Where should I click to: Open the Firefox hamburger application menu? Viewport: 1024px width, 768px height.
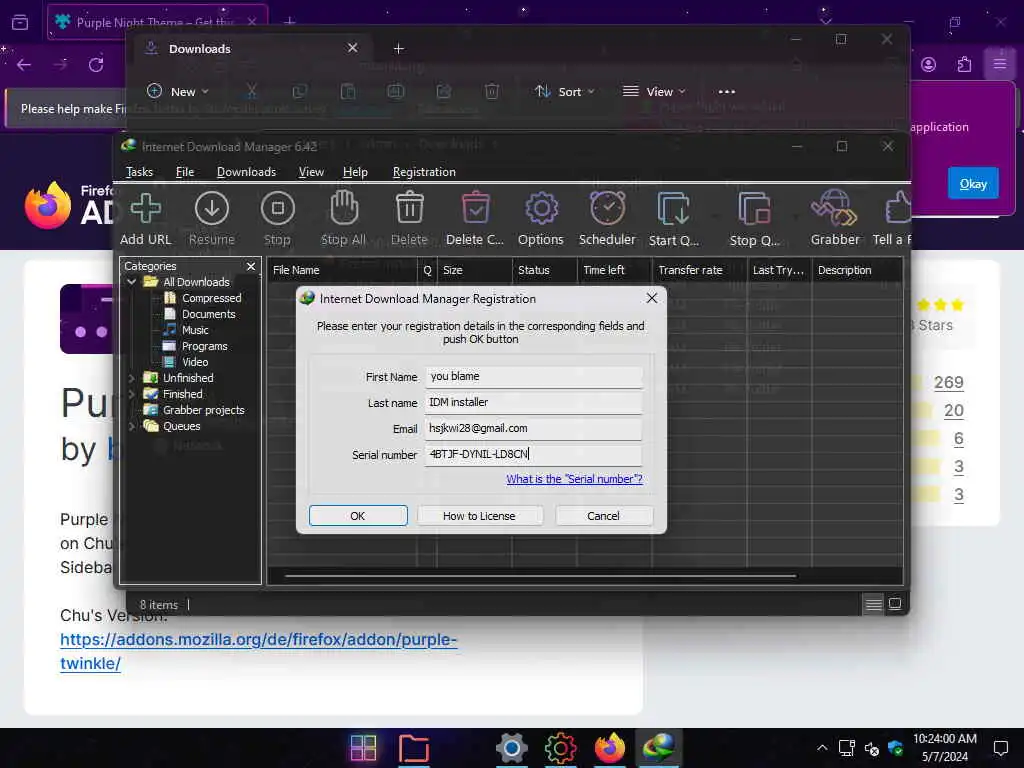tap(1000, 64)
